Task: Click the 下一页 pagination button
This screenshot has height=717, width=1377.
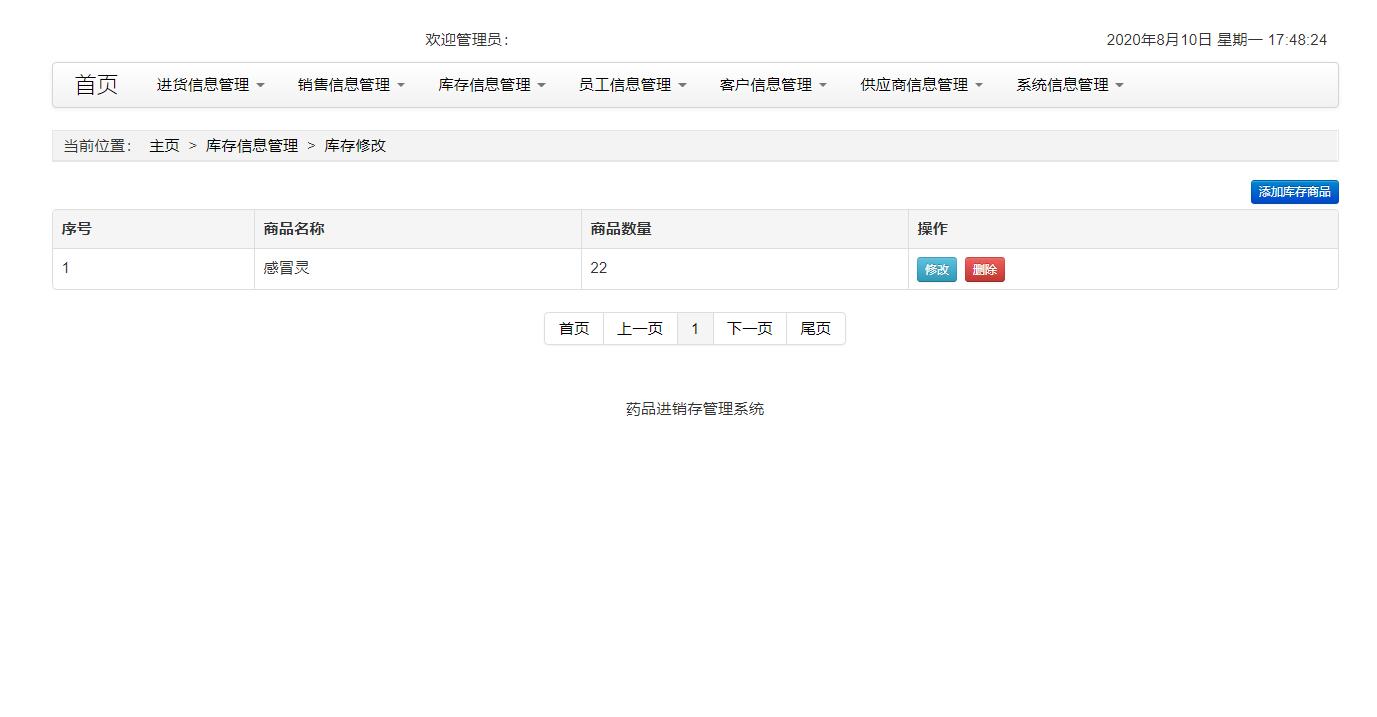Action: [749, 328]
